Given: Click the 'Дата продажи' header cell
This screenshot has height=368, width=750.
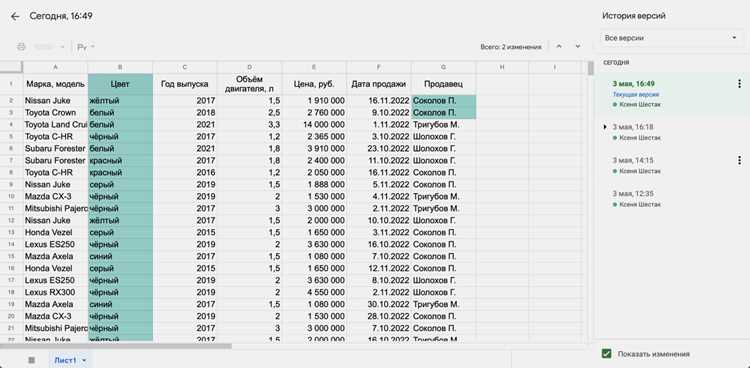Looking at the screenshot, I should coord(379,84).
